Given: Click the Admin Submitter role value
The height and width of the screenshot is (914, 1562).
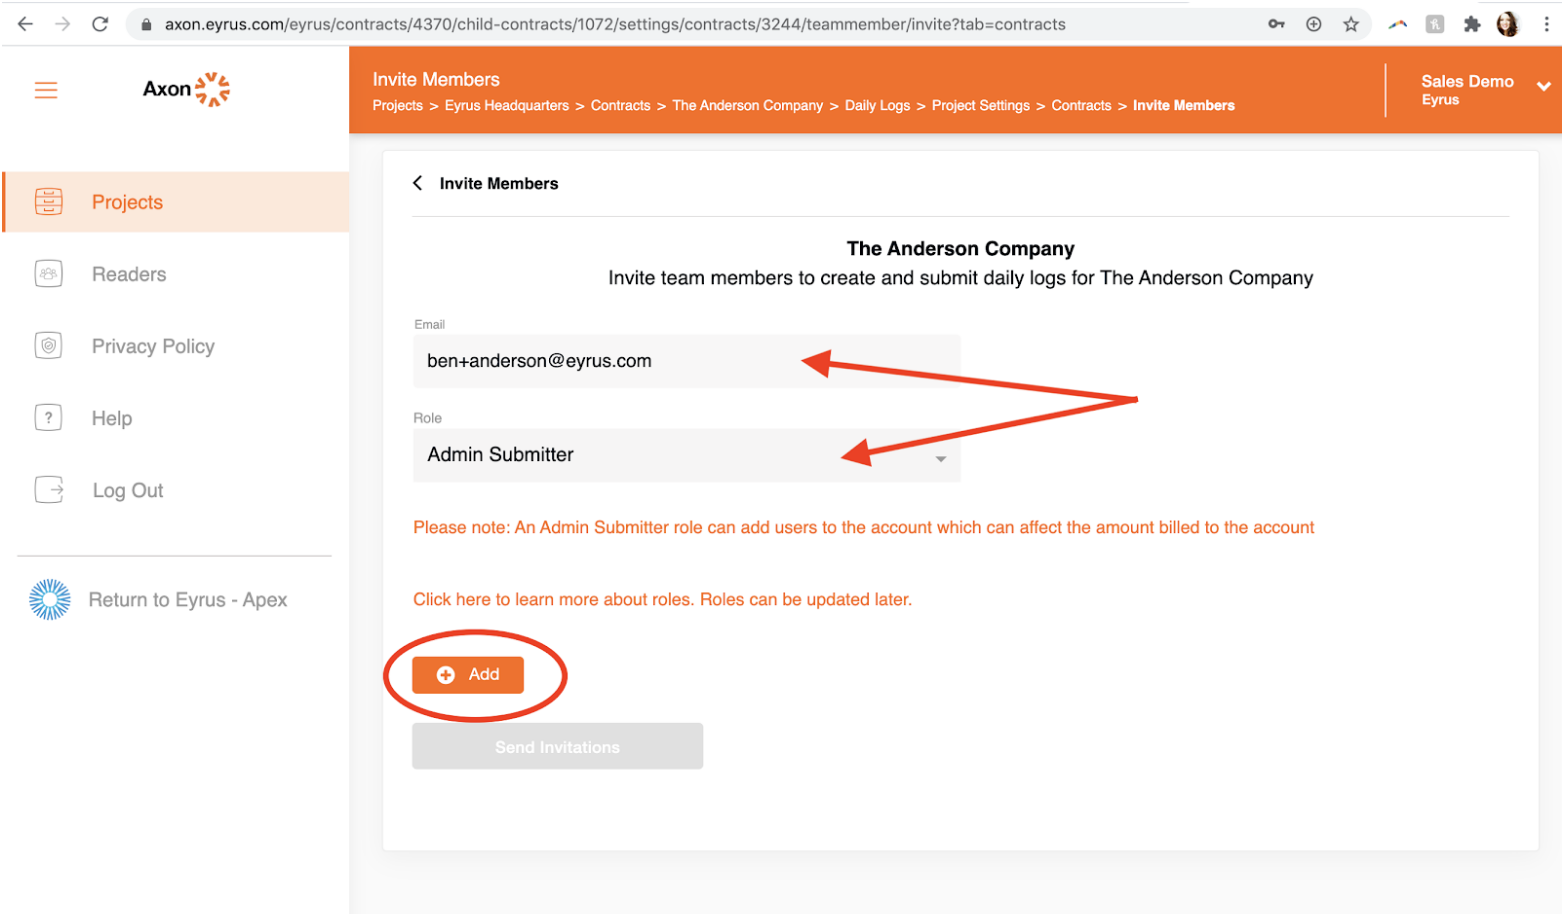Looking at the screenshot, I should [x=500, y=455].
